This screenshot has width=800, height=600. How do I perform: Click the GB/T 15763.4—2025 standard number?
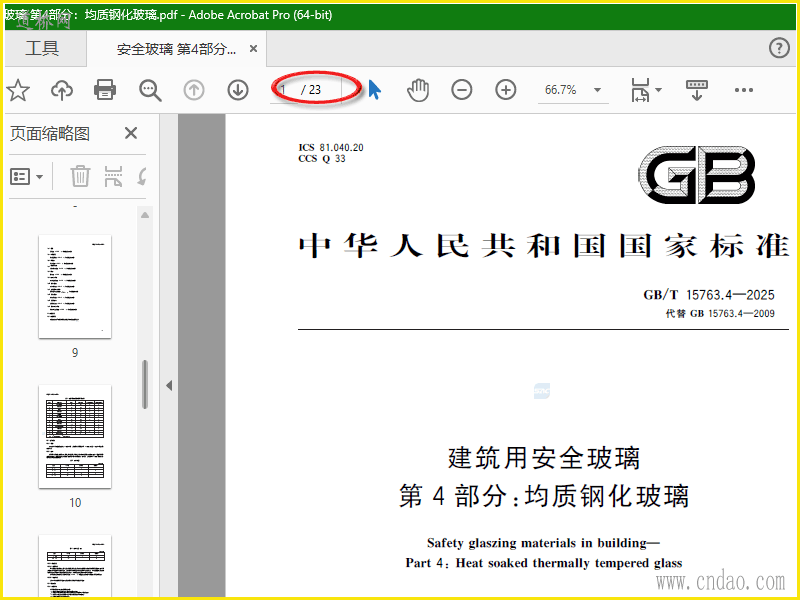pyautogui.click(x=709, y=295)
